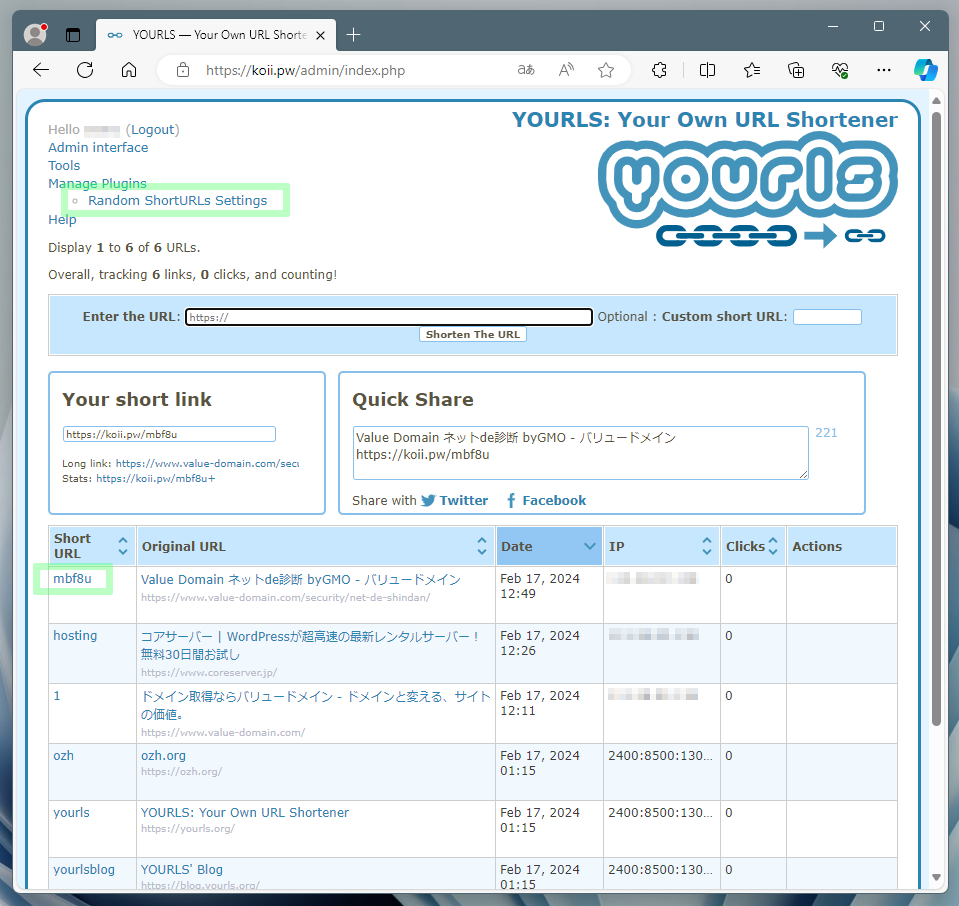The width and height of the screenshot is (959, 906).
Task: Open the tab actions menu
Action: click(73, 35)
